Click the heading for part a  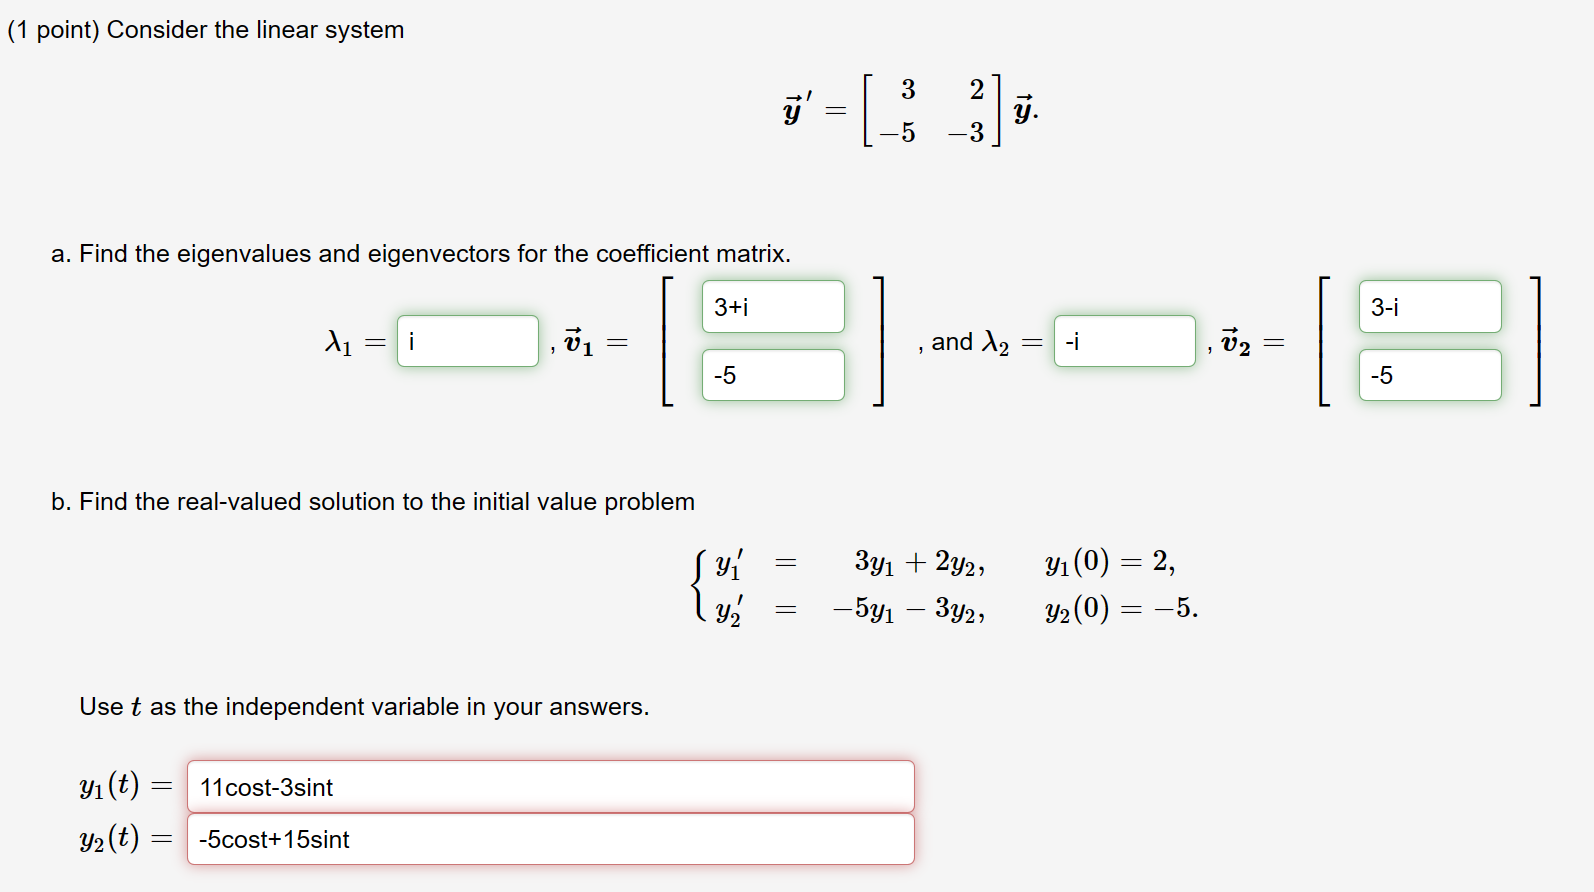pyautogui.click(x=420, y=253)
